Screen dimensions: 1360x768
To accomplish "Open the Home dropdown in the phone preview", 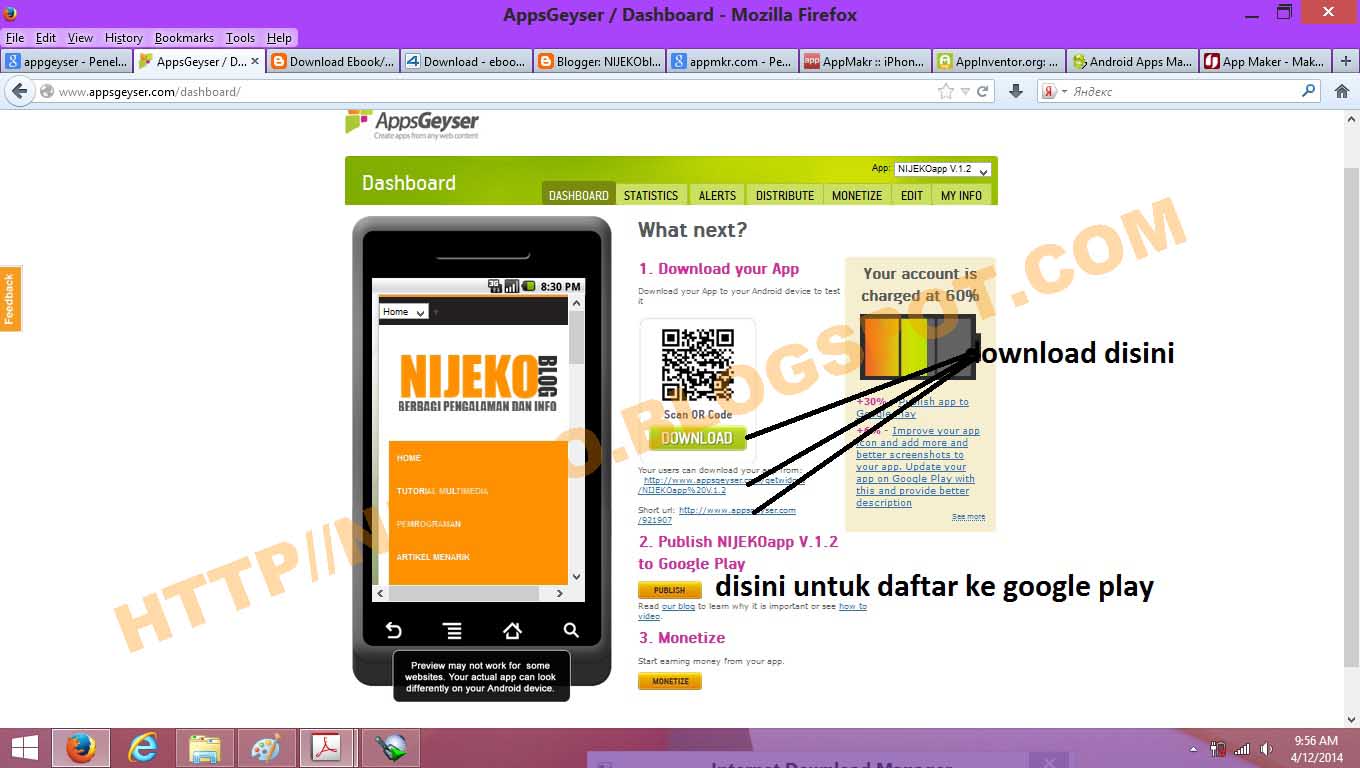I will [x=404, y=312].
